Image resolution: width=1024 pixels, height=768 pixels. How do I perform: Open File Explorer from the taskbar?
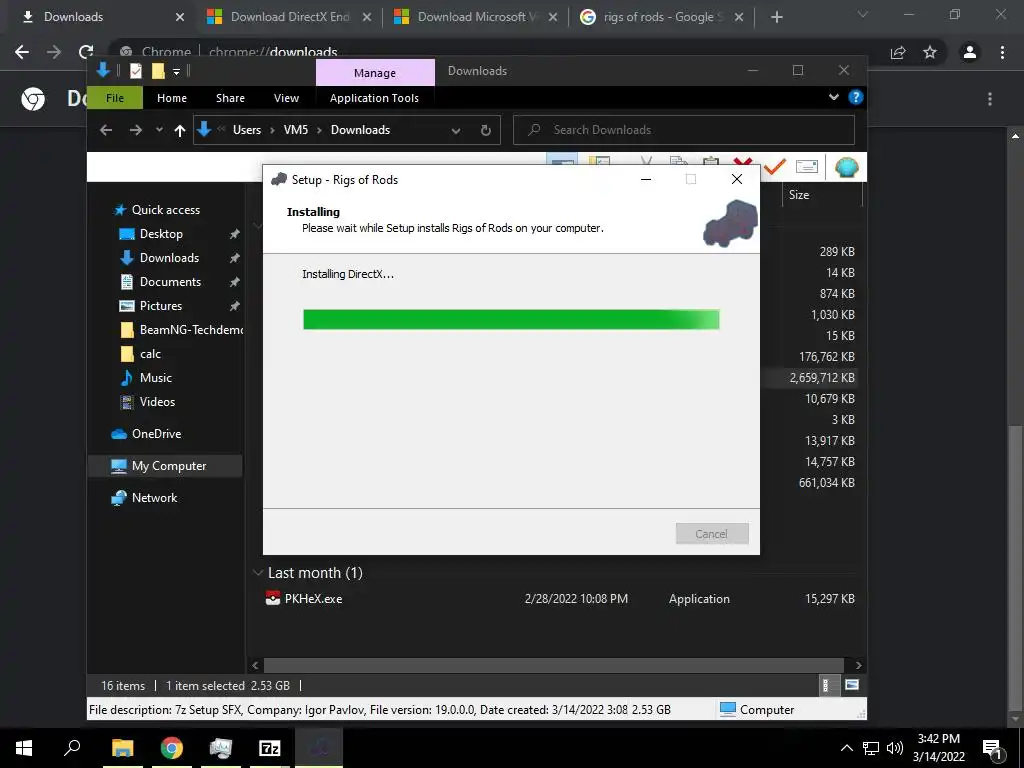coord(122,748)
